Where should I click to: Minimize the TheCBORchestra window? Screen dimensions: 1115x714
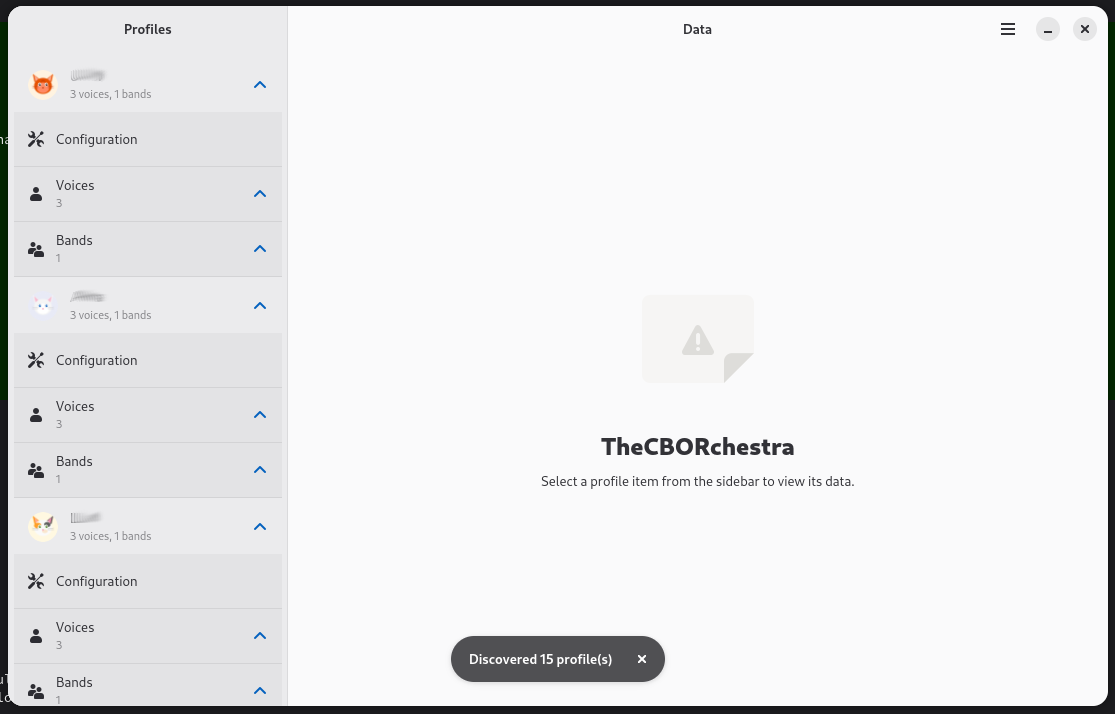1047,30
